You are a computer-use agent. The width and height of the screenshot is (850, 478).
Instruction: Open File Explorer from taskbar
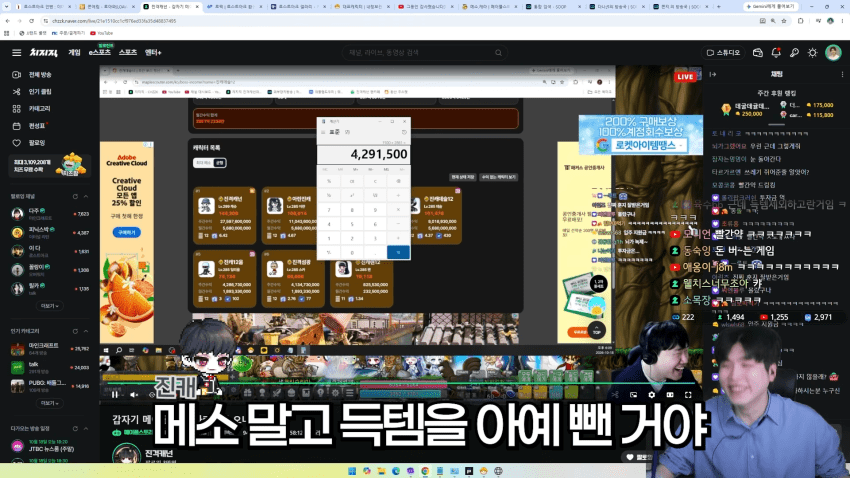[x=381, y=471]
